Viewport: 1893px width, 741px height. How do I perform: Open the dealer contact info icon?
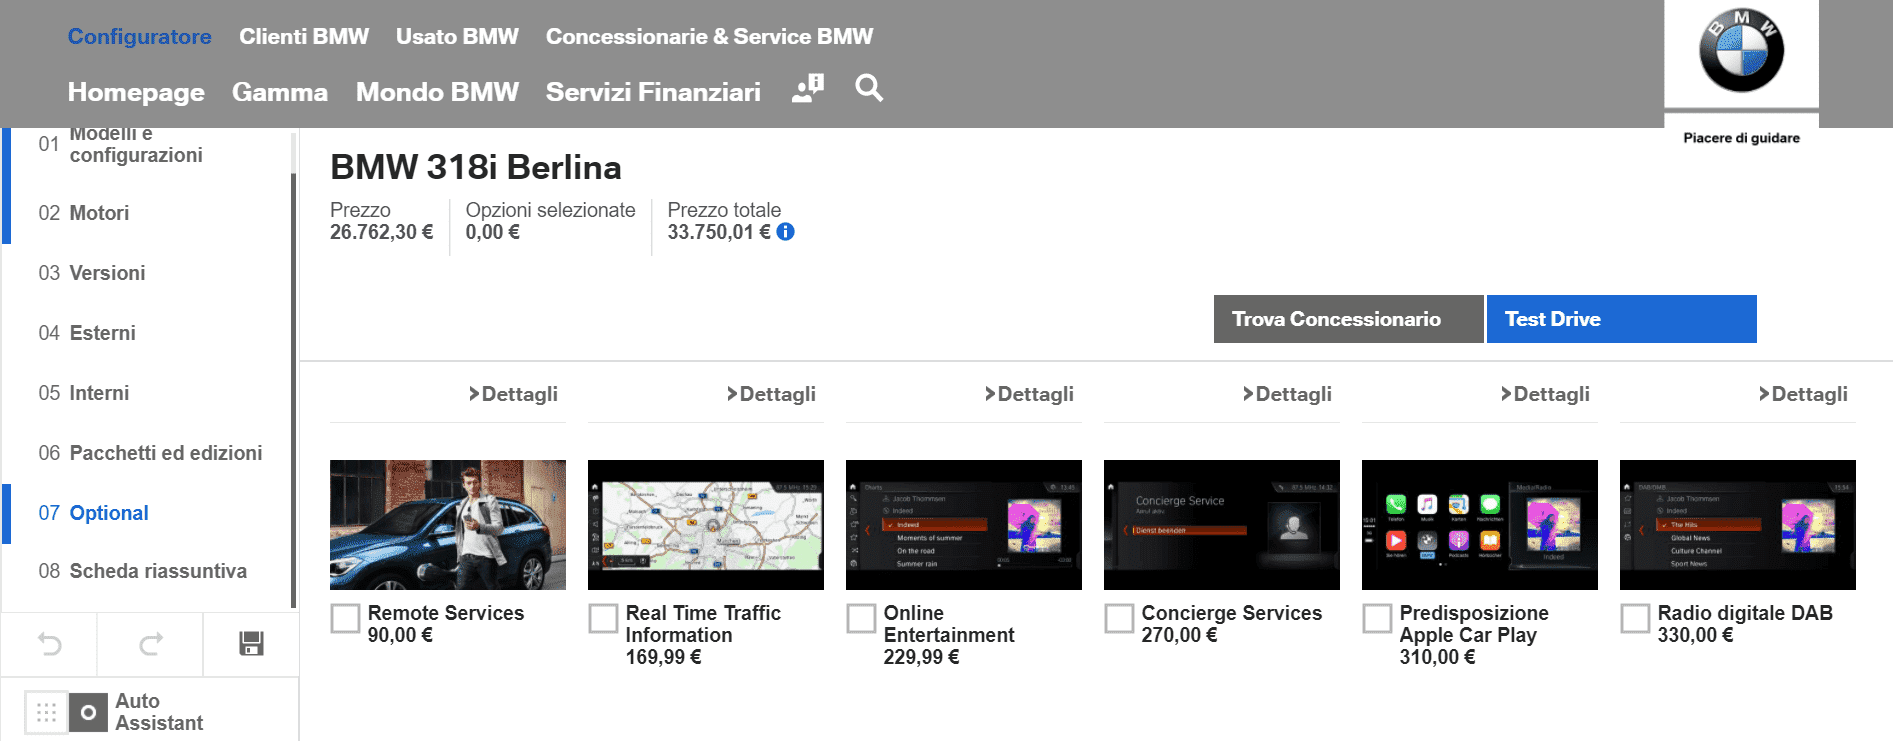point(807,89)
